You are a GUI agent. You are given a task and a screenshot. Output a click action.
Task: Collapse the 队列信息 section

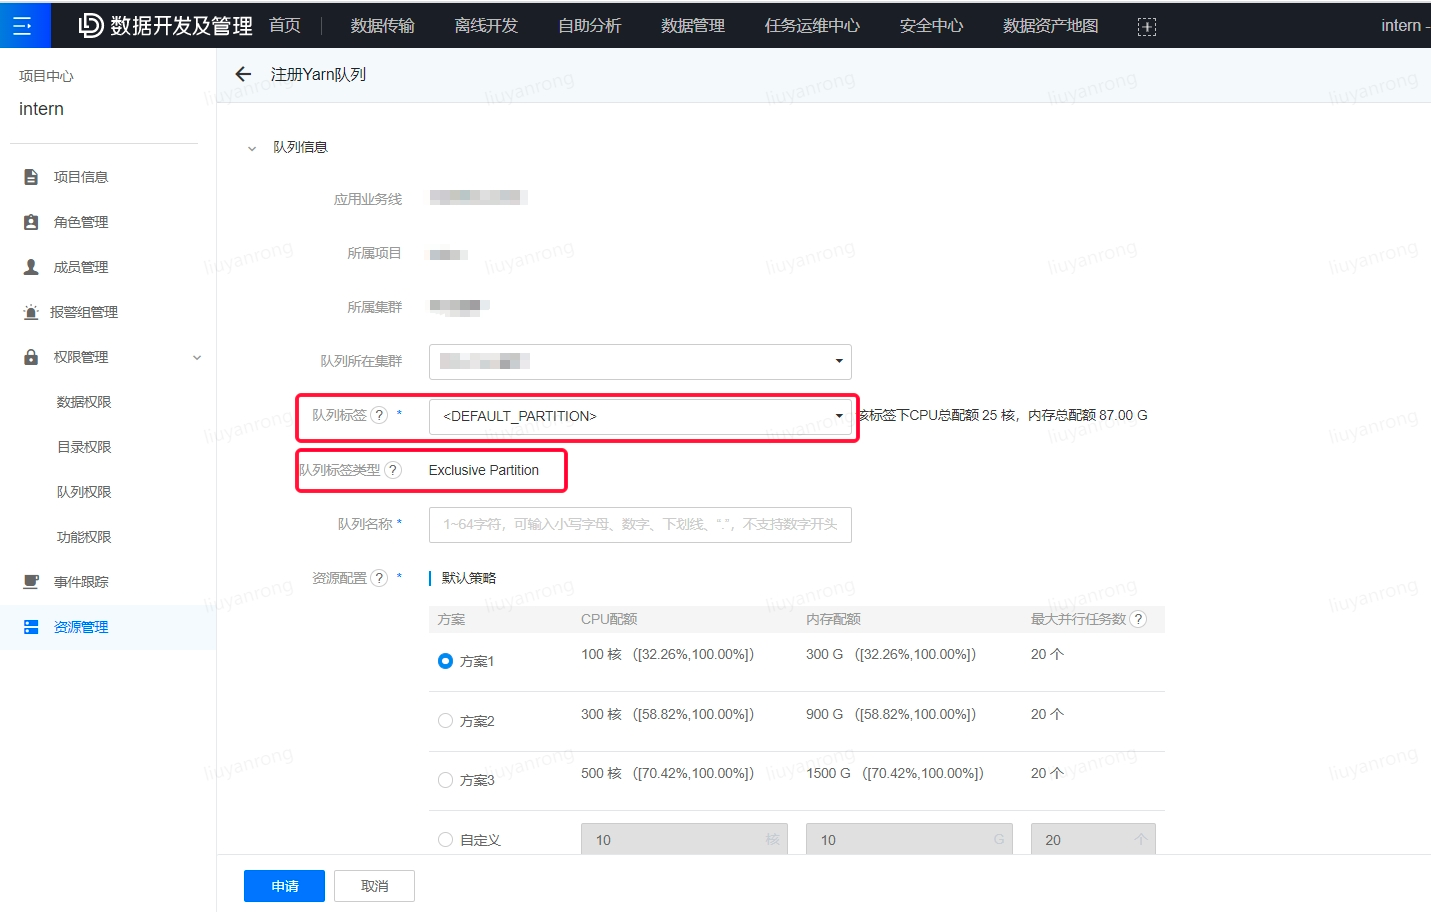click(252, 146)
